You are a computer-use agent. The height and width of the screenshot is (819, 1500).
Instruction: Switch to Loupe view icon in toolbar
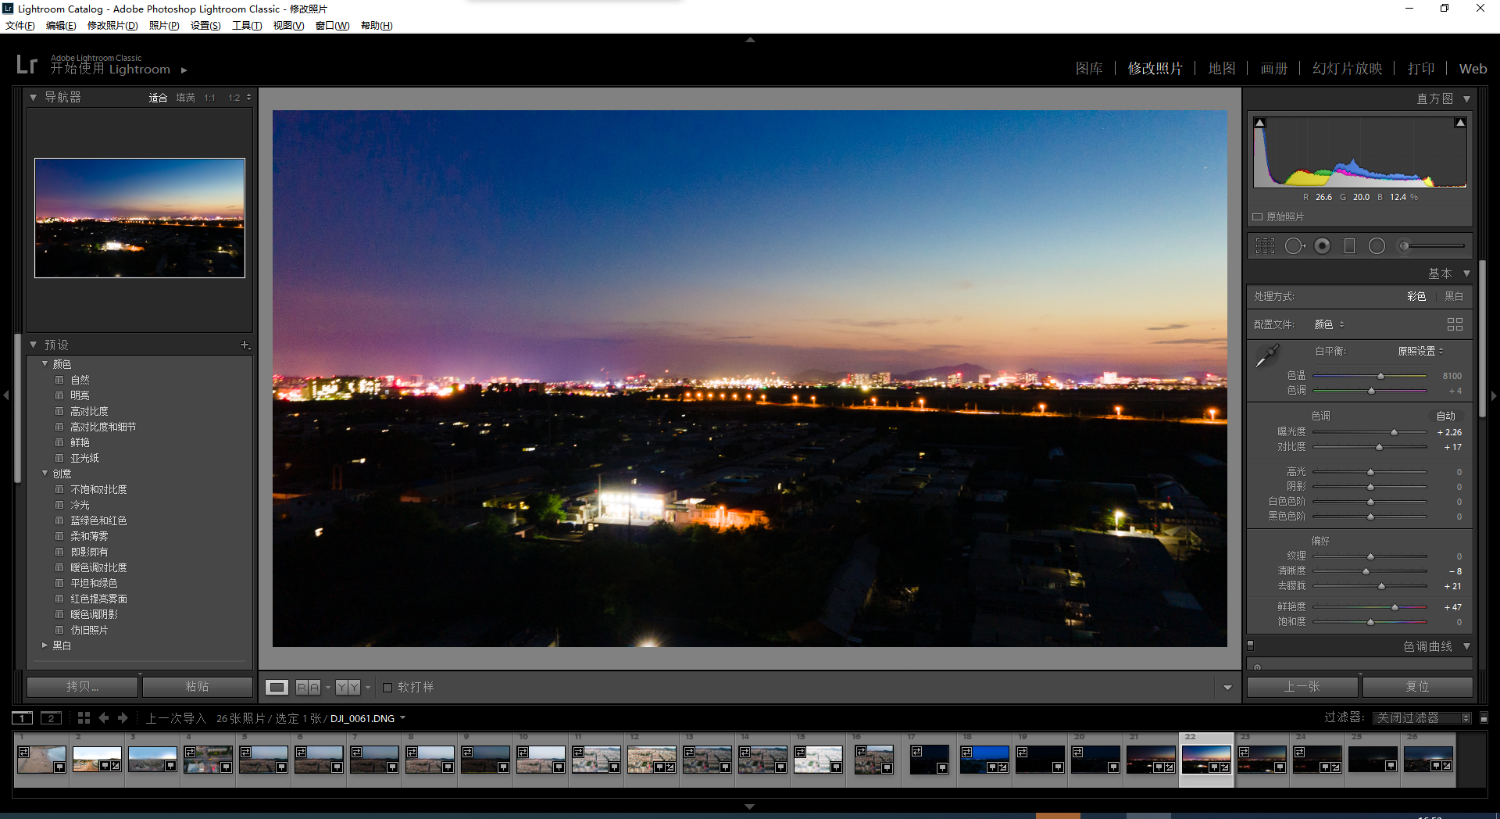coord(277,687)
